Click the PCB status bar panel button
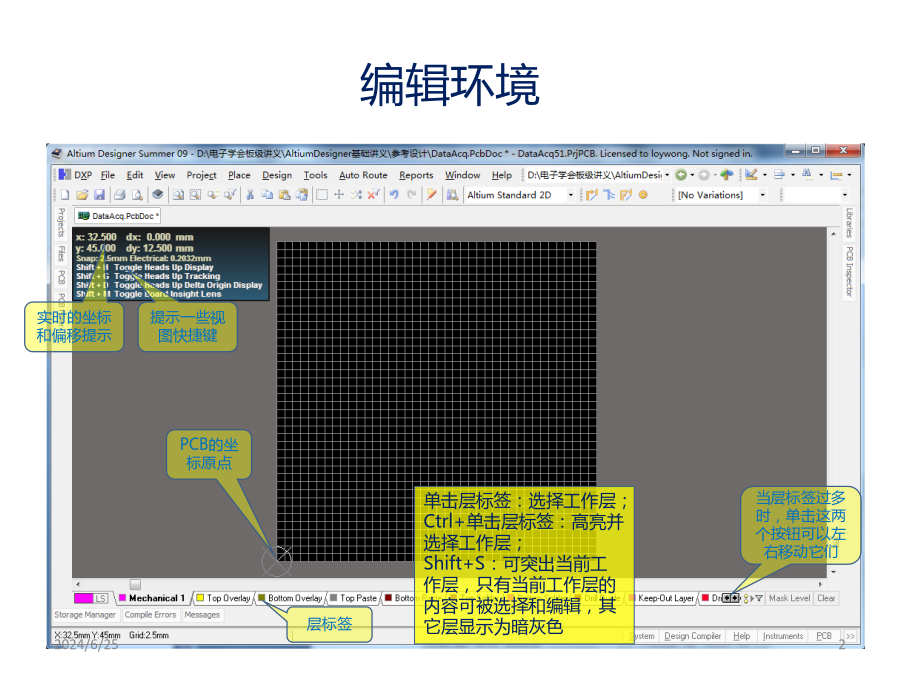 pyautogui.click(x=824, y=636)
